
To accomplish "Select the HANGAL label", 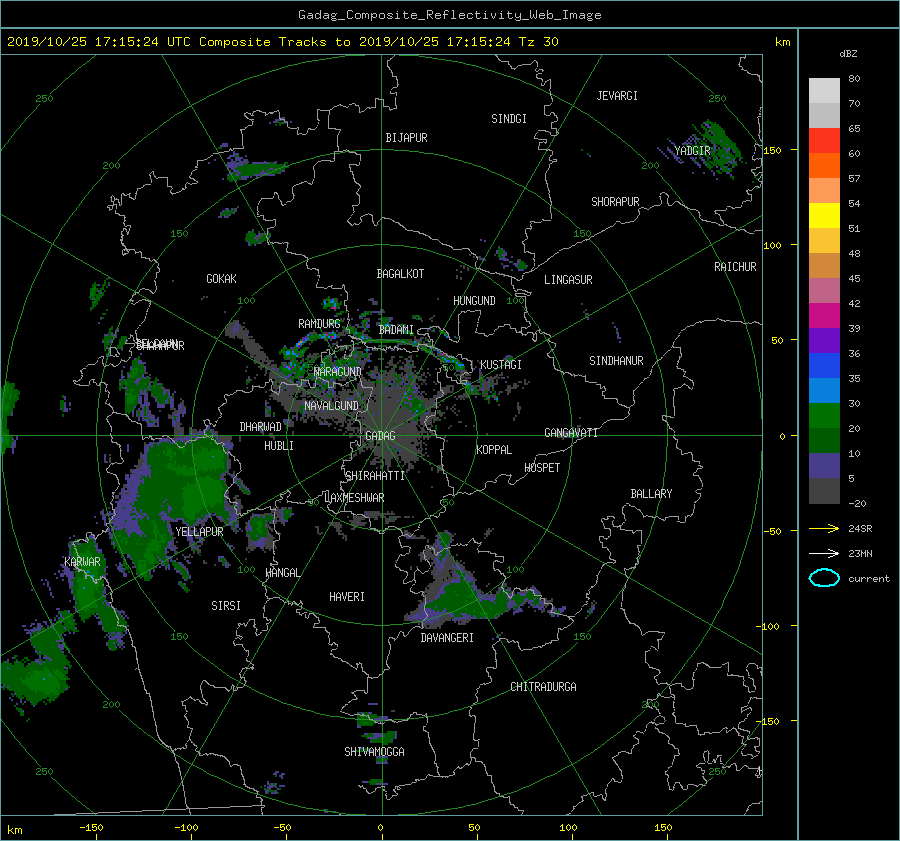I will click(282, 573).
